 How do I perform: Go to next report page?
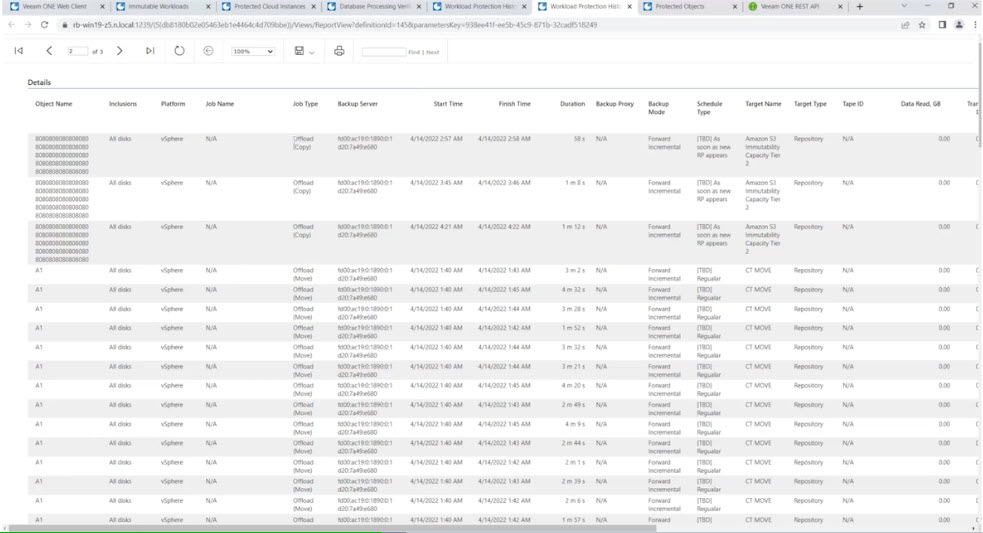point(120,51)
